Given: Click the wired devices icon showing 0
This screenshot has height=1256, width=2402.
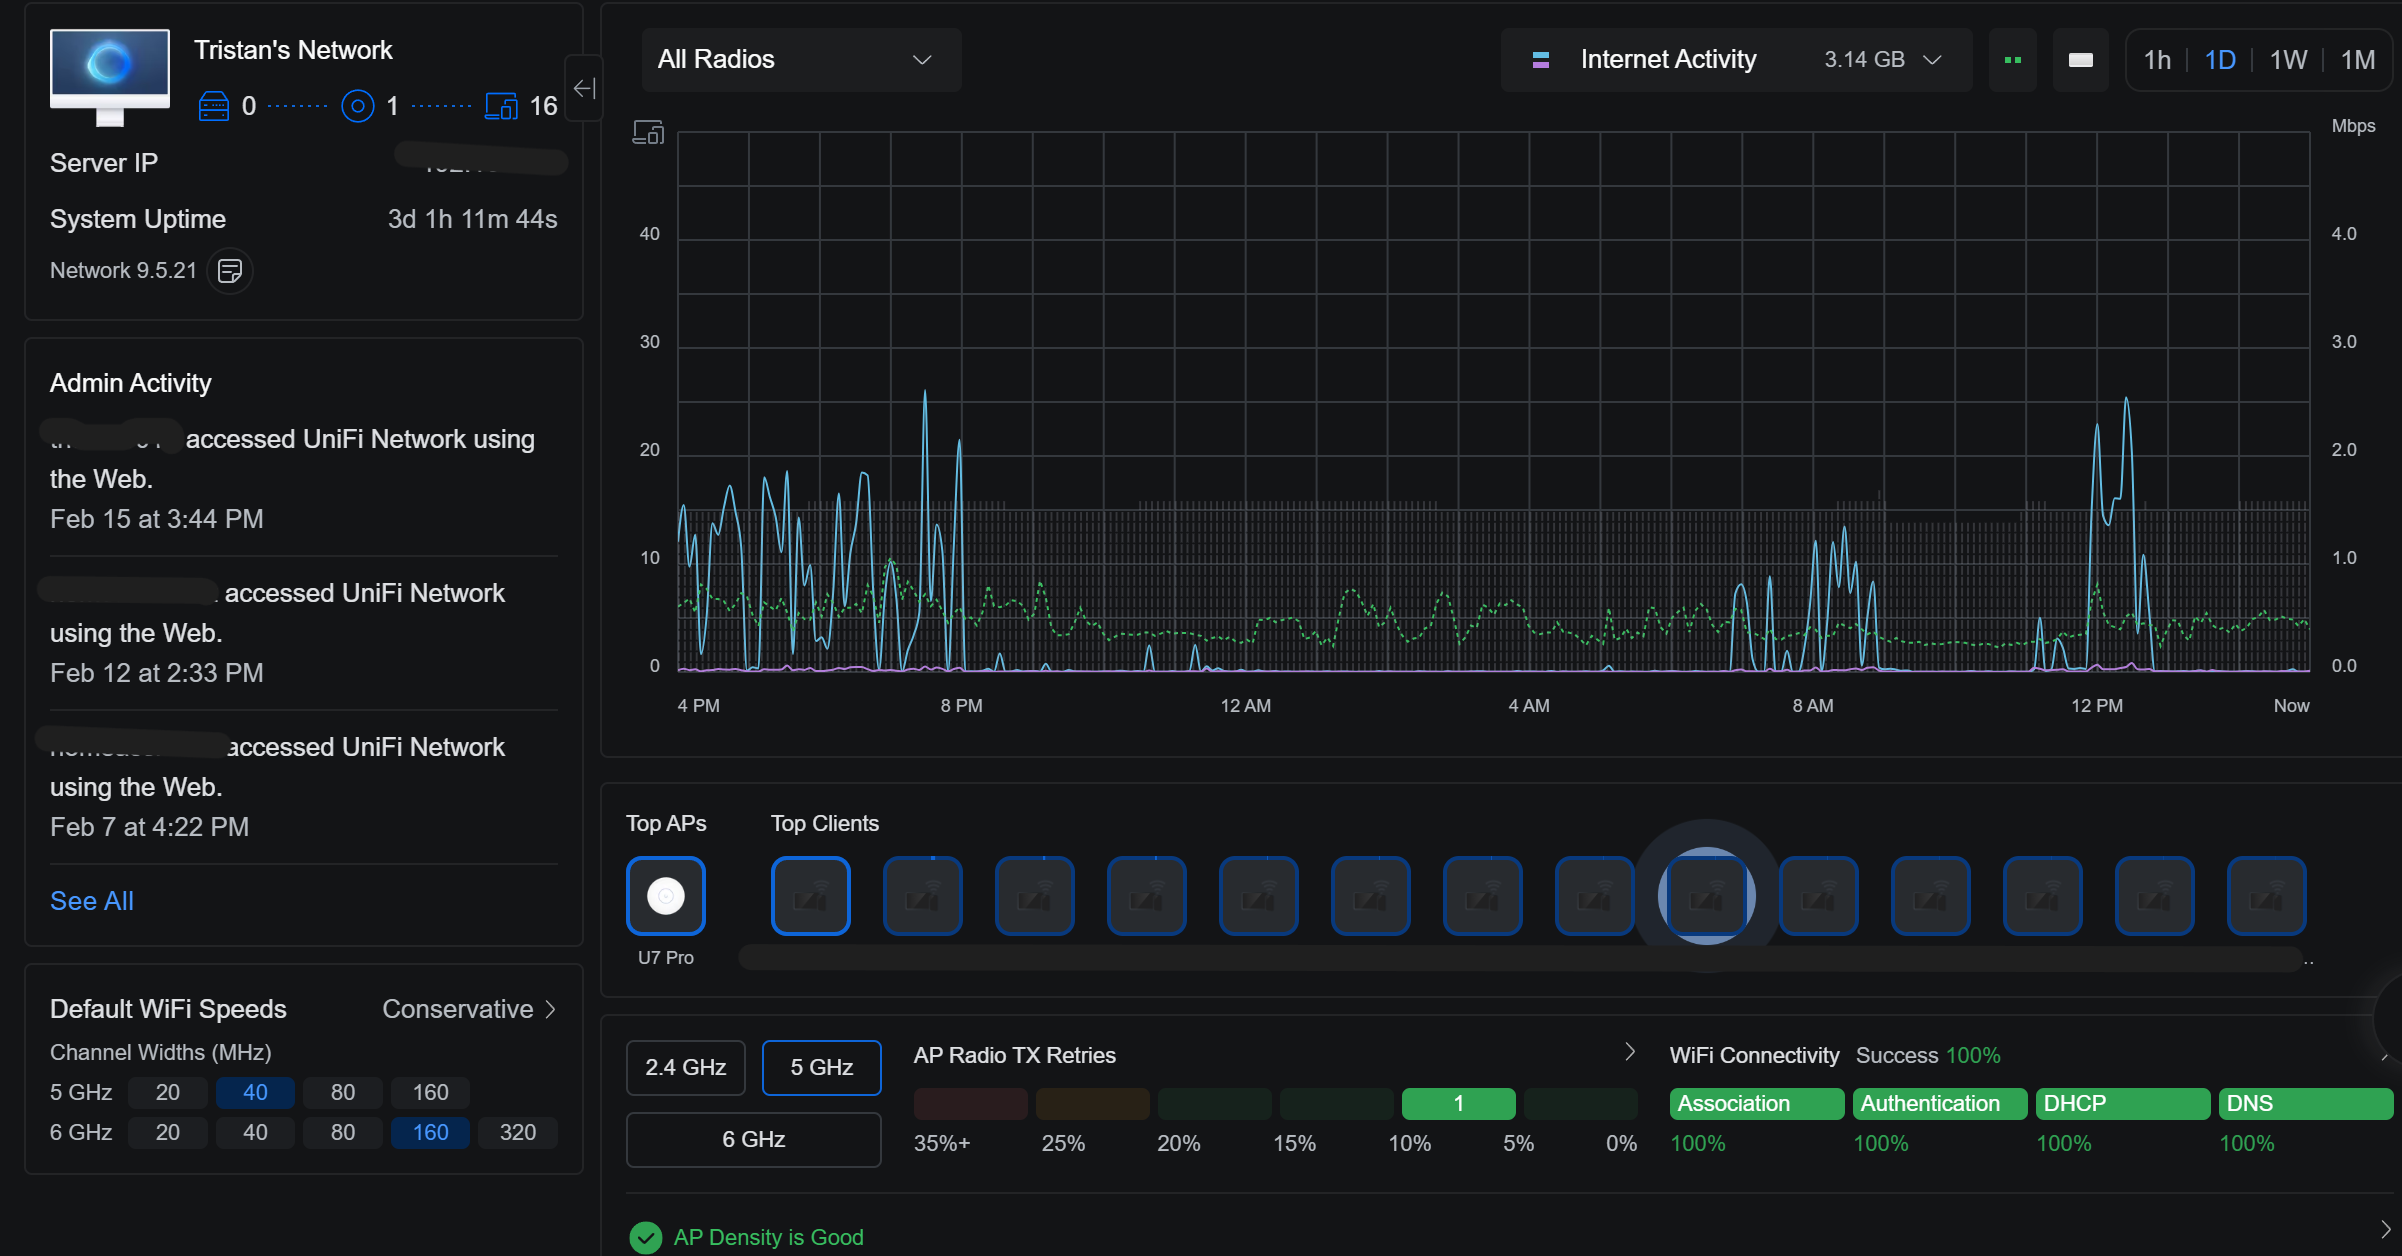Looking at the screenshot, I should pos(214,105).
